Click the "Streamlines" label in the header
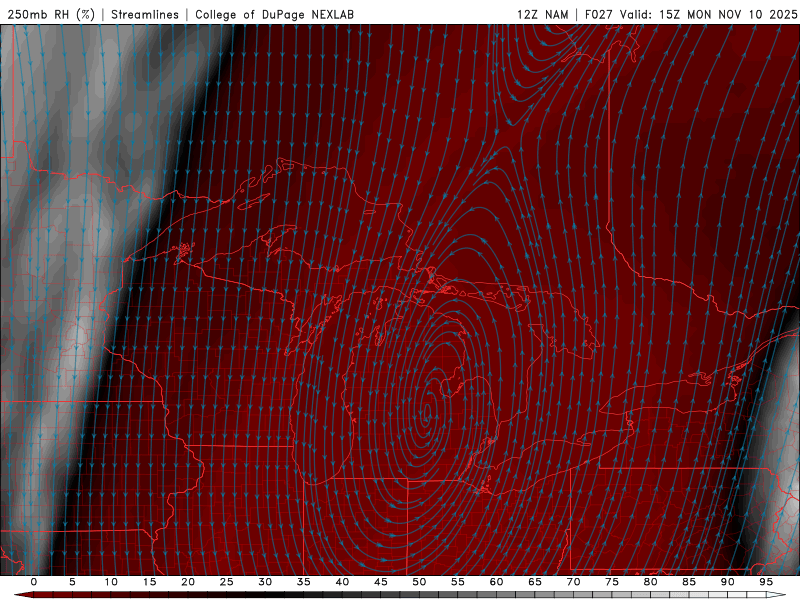The width and height of the screenshot is (800, 600). tap(145, 14)
